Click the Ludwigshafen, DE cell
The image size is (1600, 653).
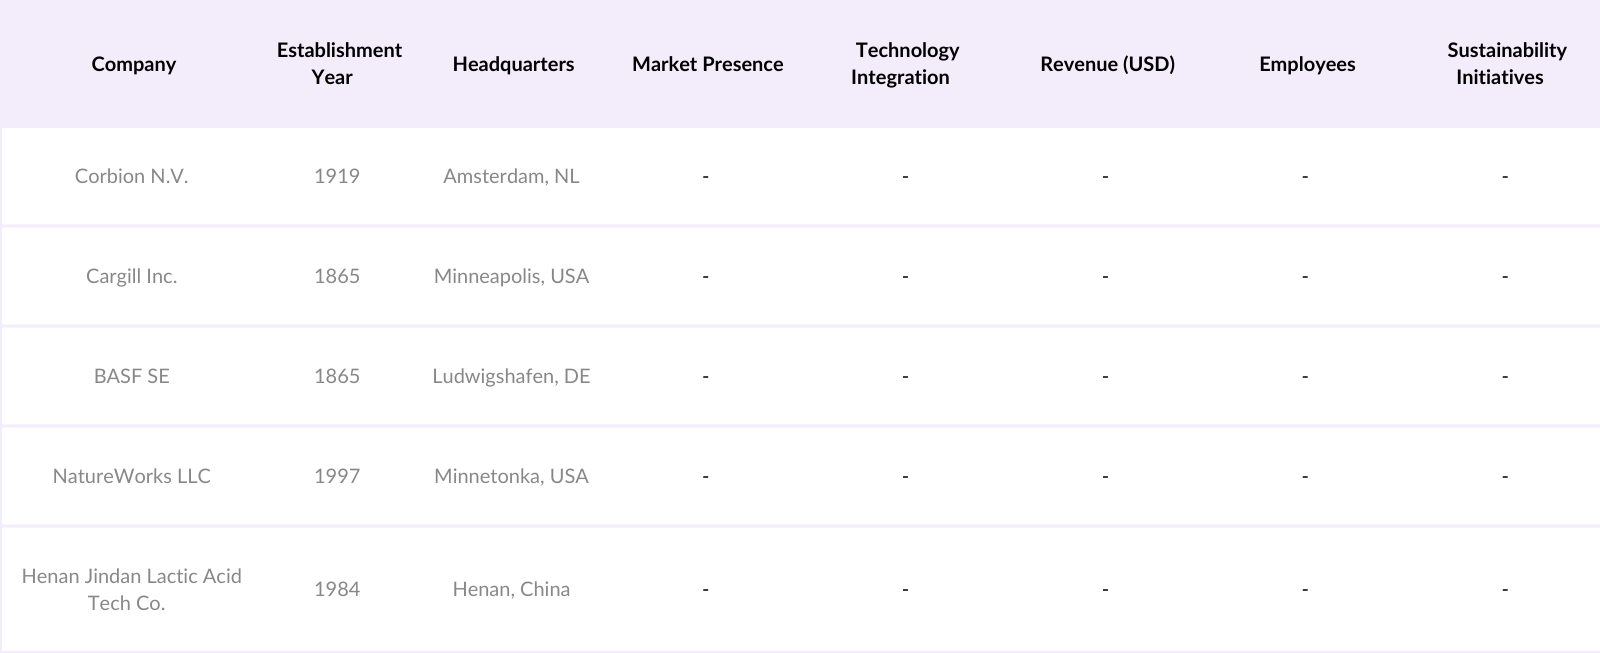click(511, 376)
